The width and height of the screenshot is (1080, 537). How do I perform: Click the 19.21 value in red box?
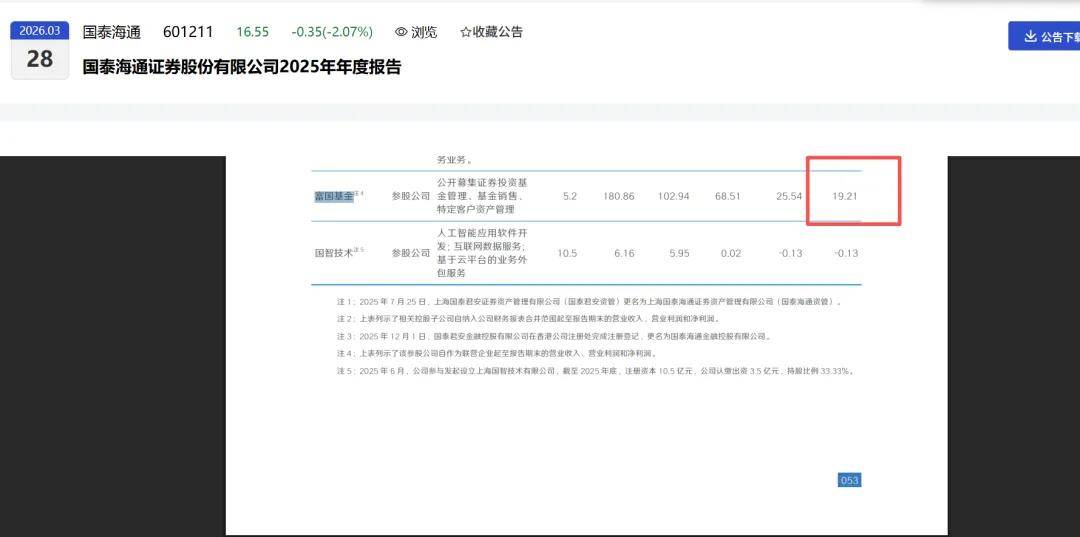(x=845, y=196)
